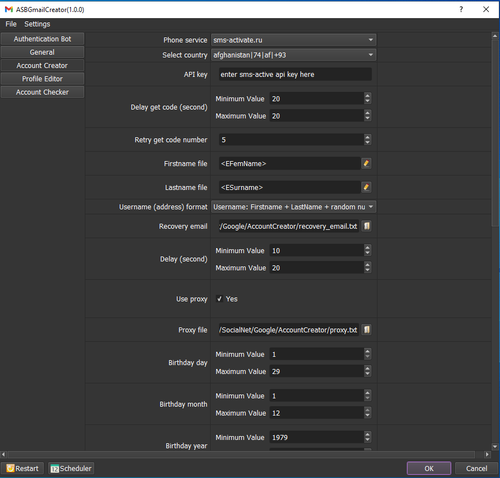The image size is (500, 478).
Task: Open the Phone service dropdown
Action: (293, 40)
